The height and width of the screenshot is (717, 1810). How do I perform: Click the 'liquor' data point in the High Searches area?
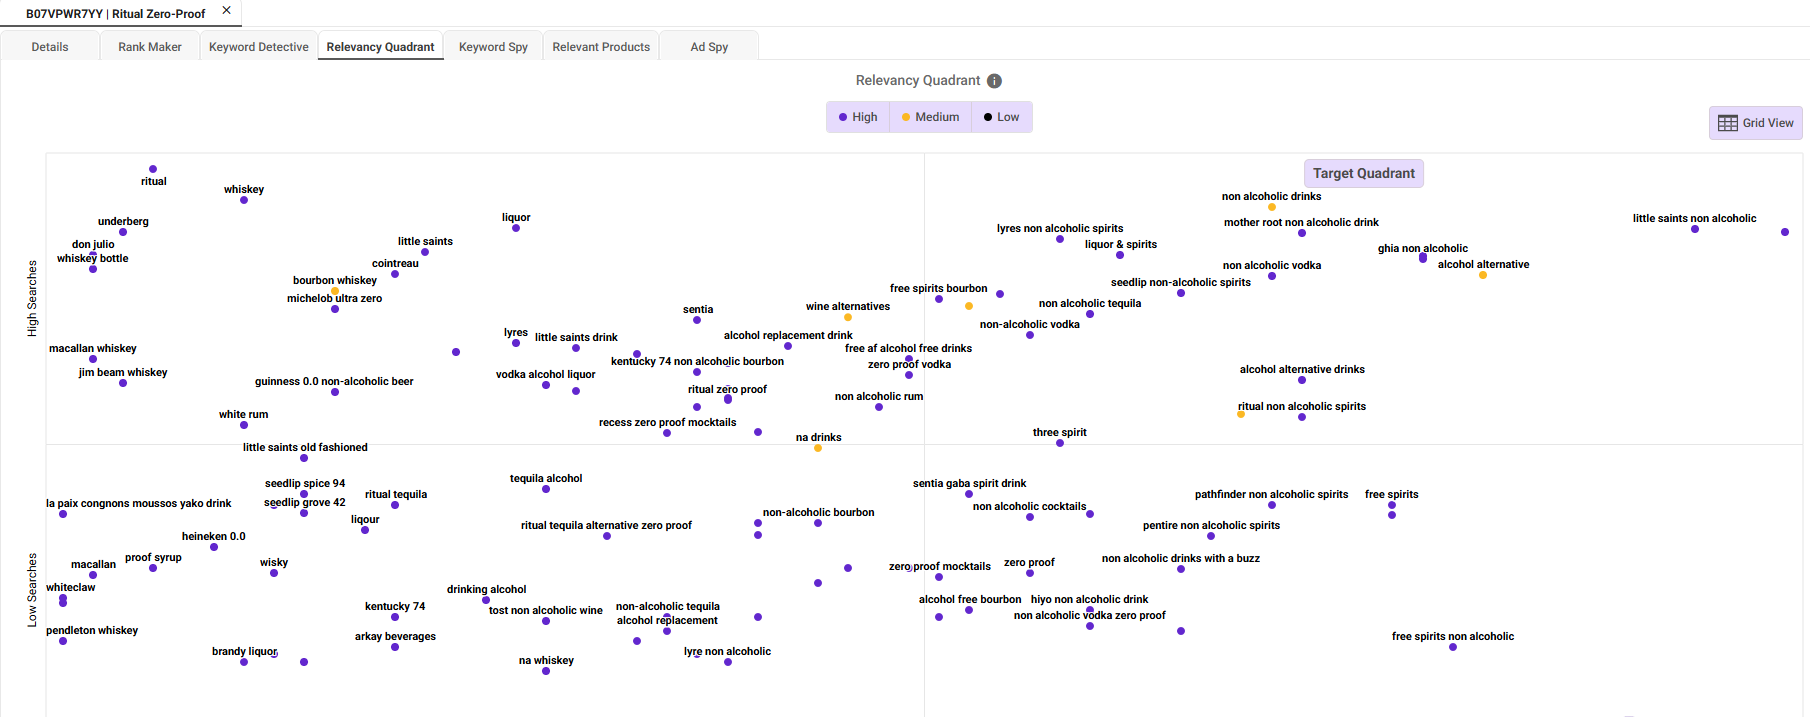(x=516, y=228)
